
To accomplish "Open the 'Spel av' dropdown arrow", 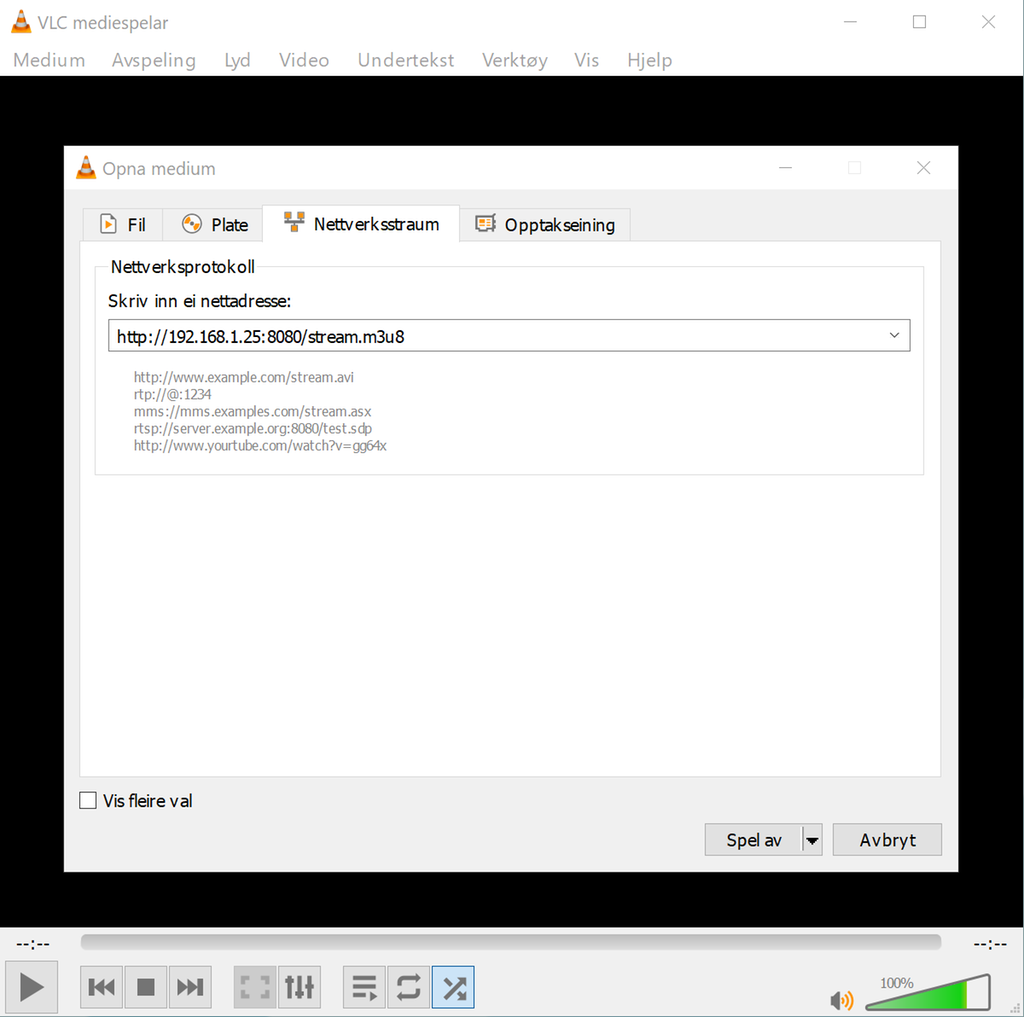I will (812, 840).
